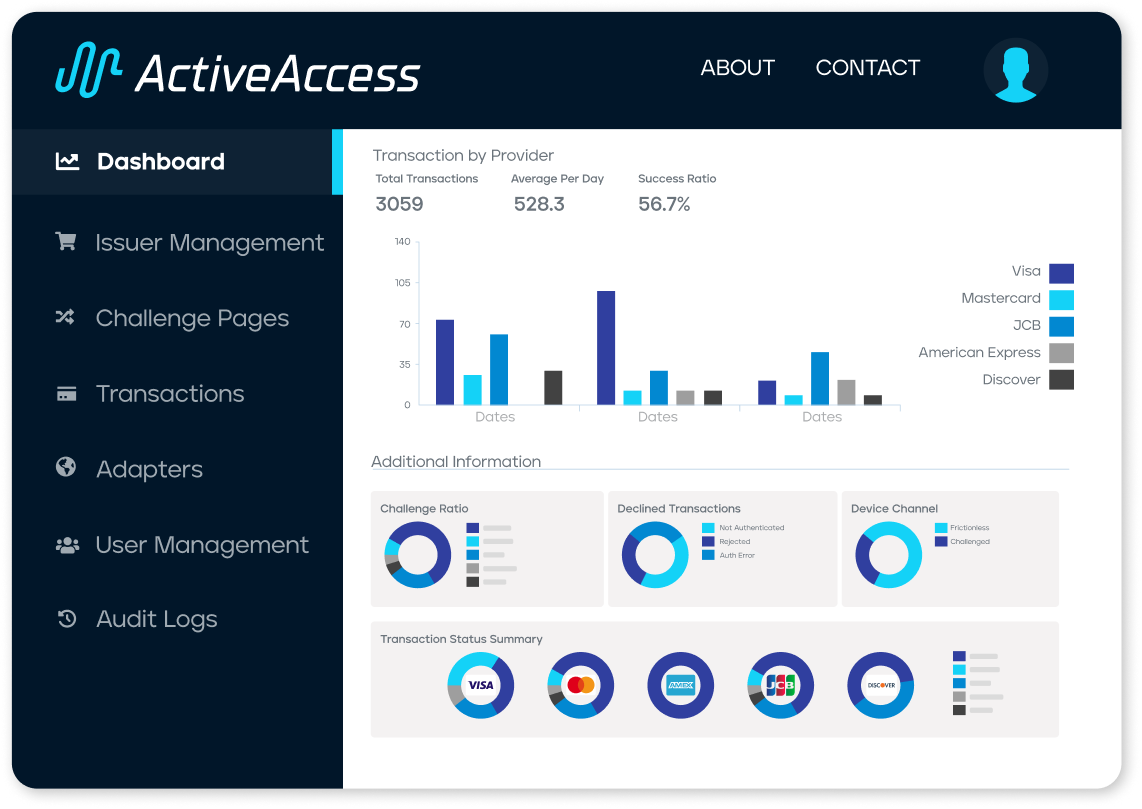Viewport: 1142px width, 809px height.
Task: Click the Success Ratio metric
Action: [665, 191]
